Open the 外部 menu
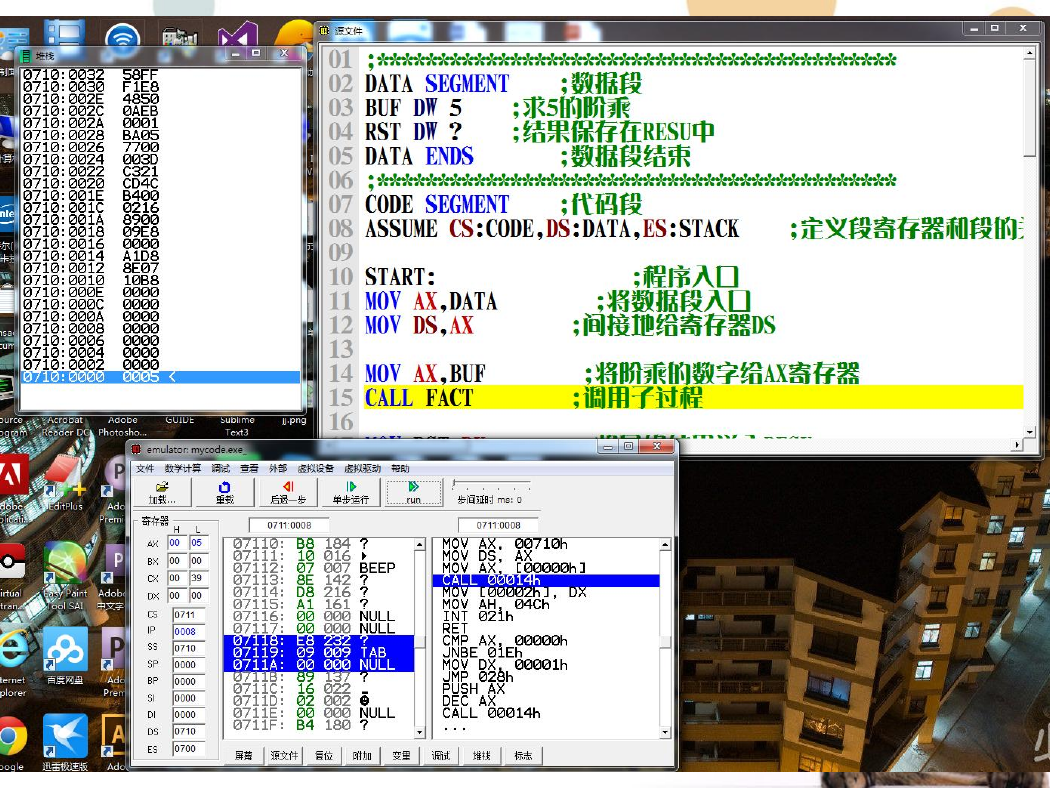The width and height of the screenshot is (1050, 788). coord(278,469)
